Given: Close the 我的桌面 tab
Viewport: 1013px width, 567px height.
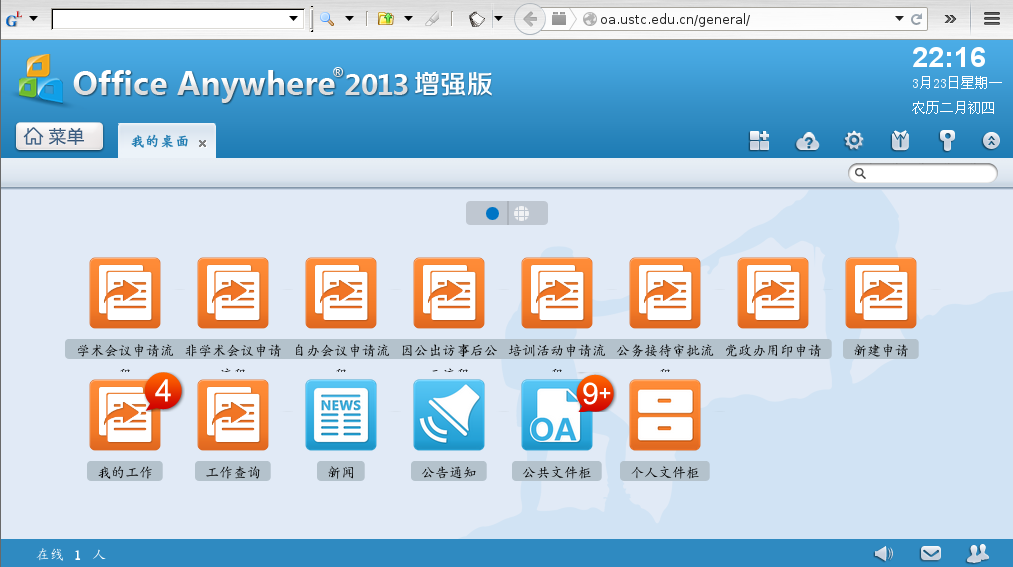Looking at the screenshot, I should click(202, 143).
